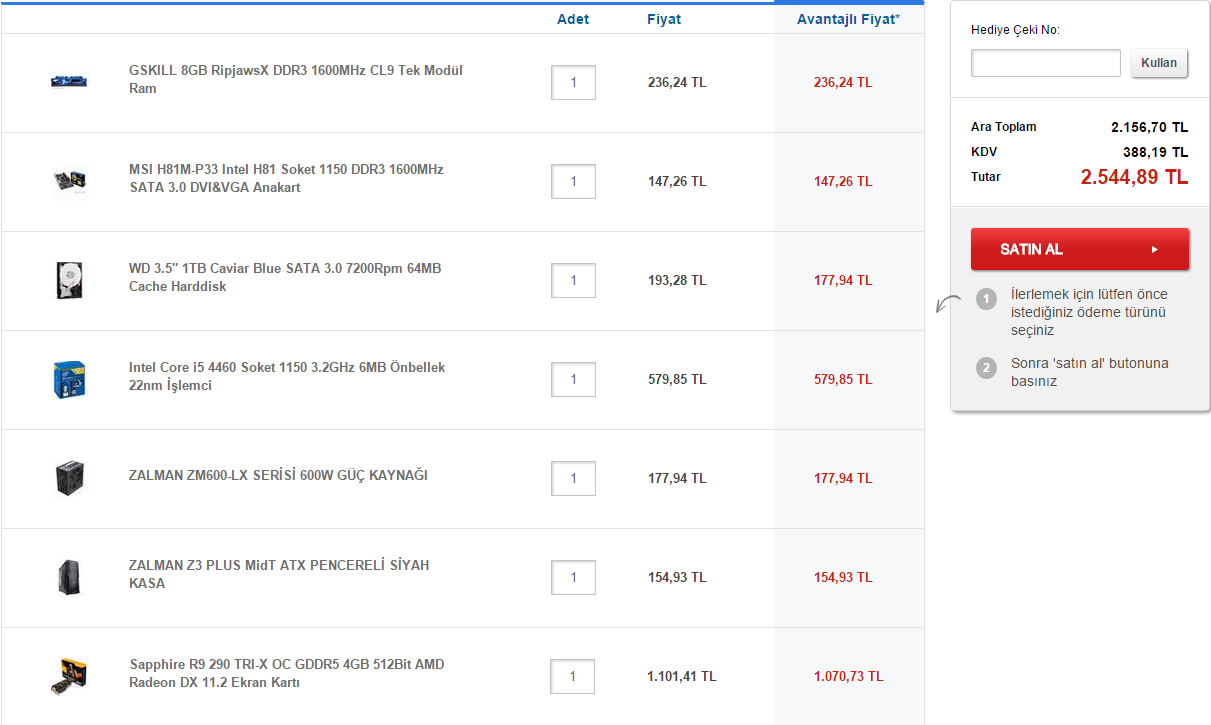The width and height of the screenshot is (1211, 725).
Task: Click the red 177,94 TL price for WD harddisk
Action: pos(843,281)
